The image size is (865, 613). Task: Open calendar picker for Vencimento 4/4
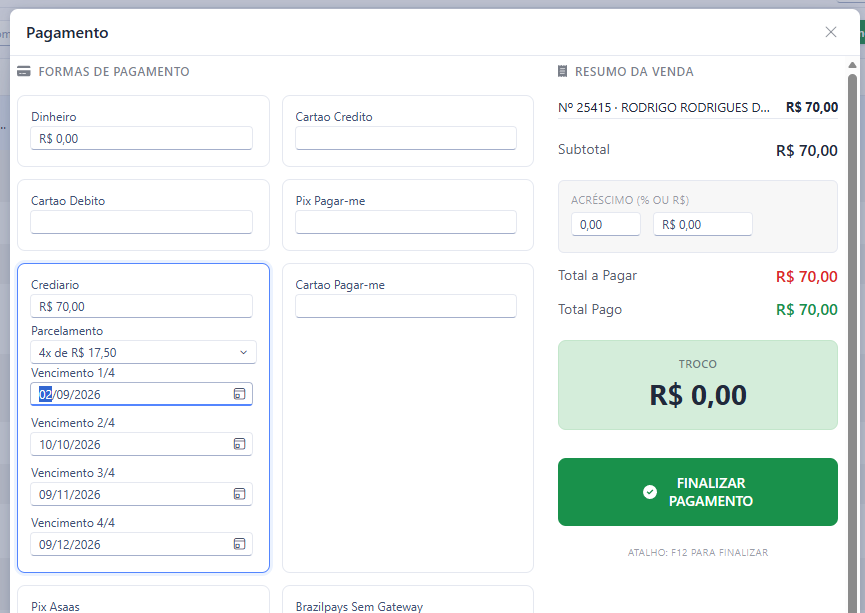[x=239, y=544]
